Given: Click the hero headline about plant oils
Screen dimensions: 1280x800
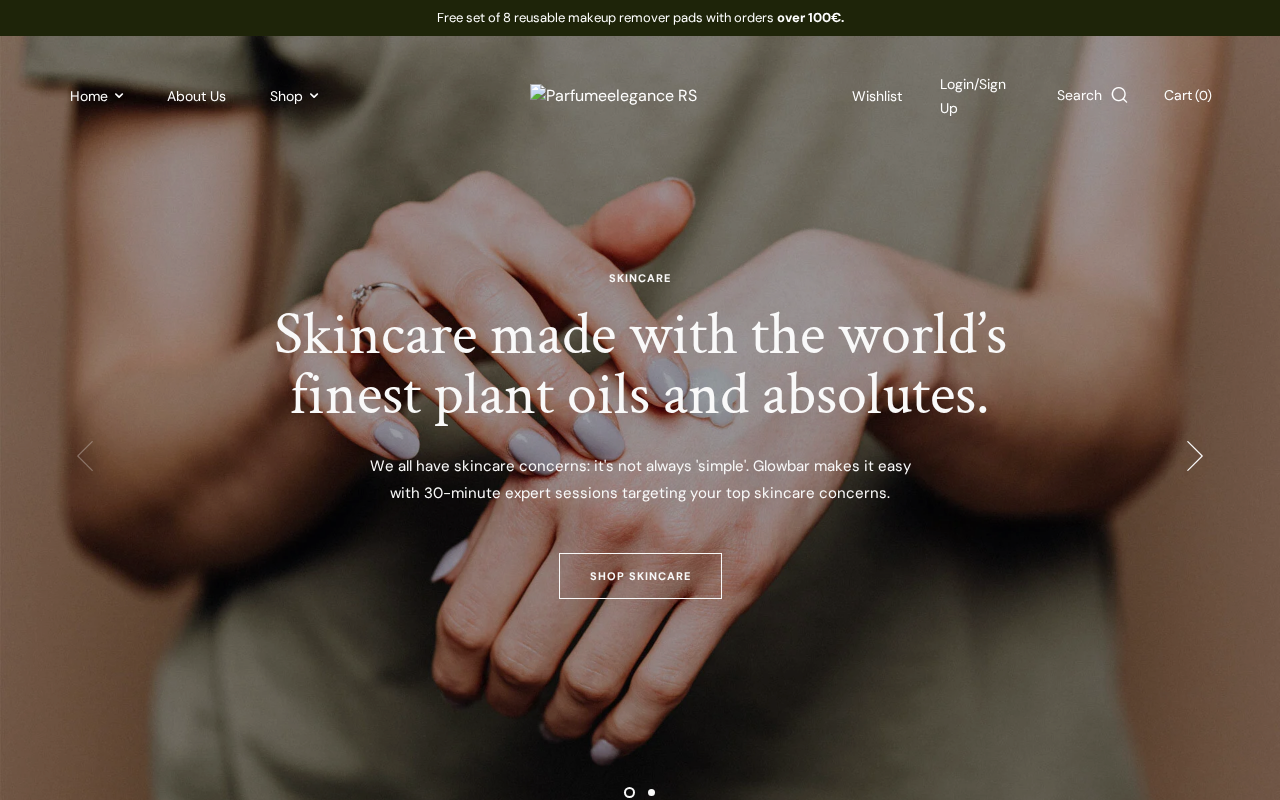Looking at the screenshot, I should 640,364.
